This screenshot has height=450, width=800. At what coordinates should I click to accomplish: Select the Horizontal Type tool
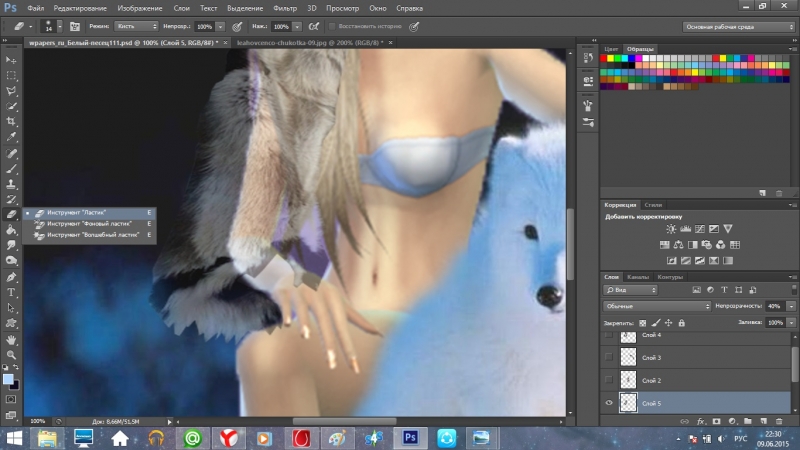pyautogui.click(x=11, y=292)
